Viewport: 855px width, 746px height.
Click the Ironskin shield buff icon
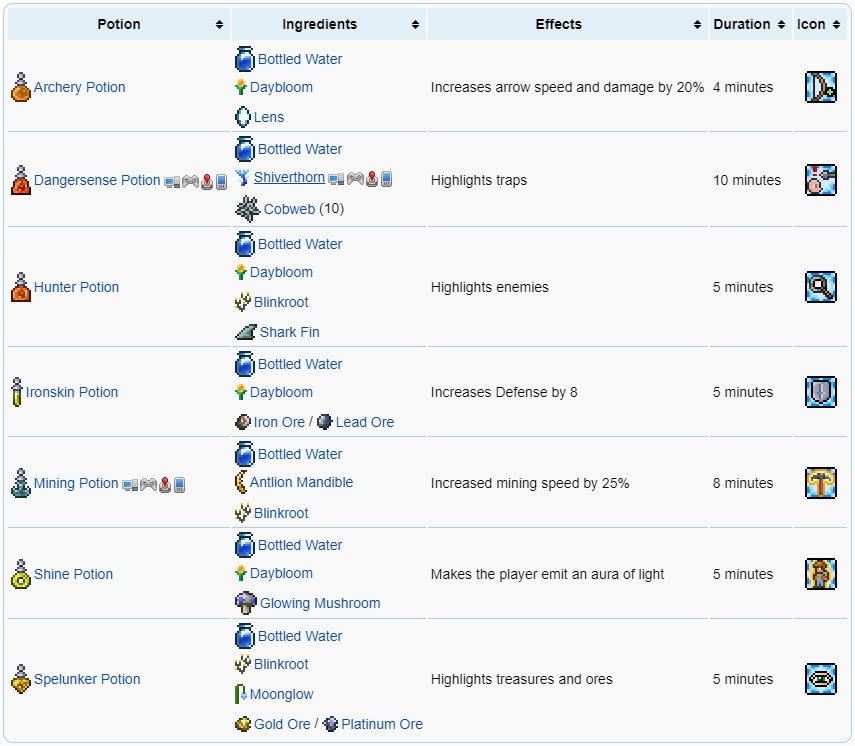820,392
